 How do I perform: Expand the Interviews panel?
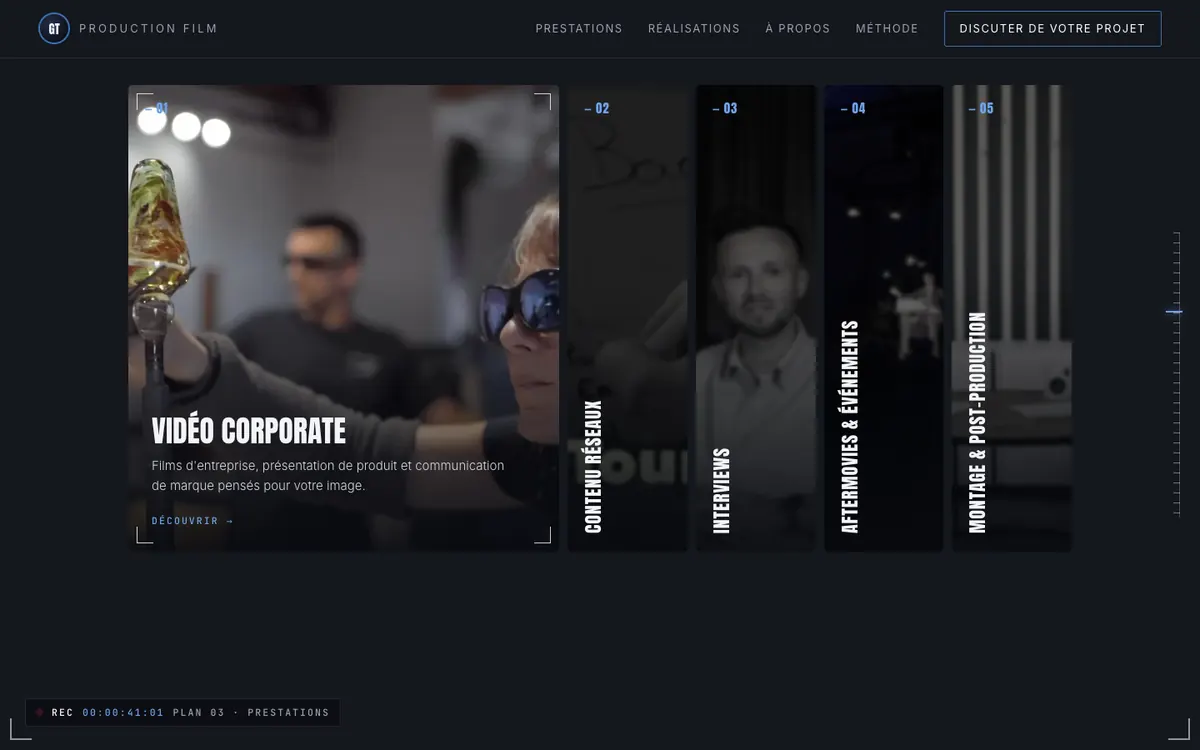click(x=756, y=318)
